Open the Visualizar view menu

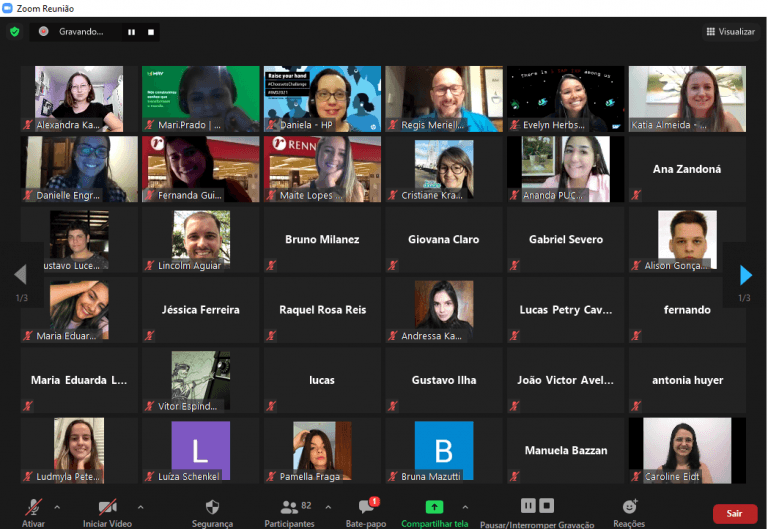[x=730, y=32]
